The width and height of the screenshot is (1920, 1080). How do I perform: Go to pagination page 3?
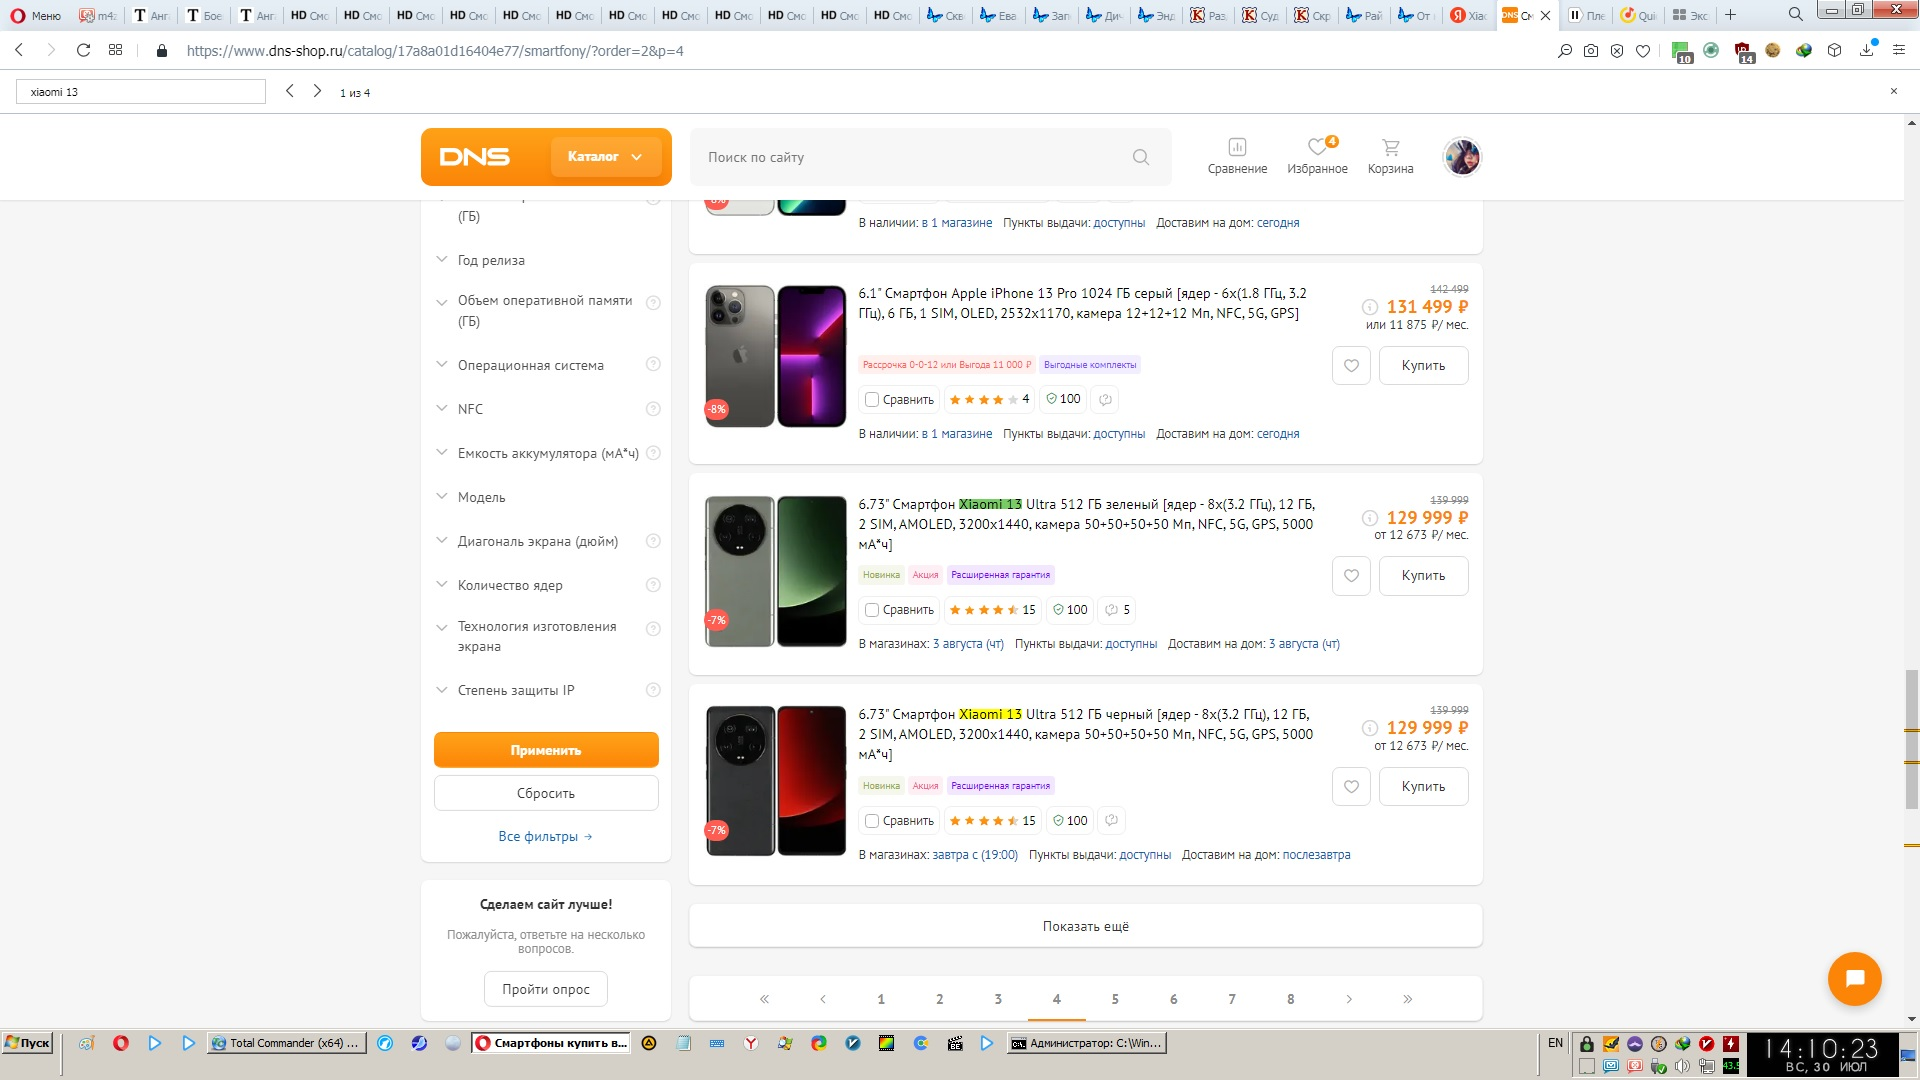(x=998, y=998)
